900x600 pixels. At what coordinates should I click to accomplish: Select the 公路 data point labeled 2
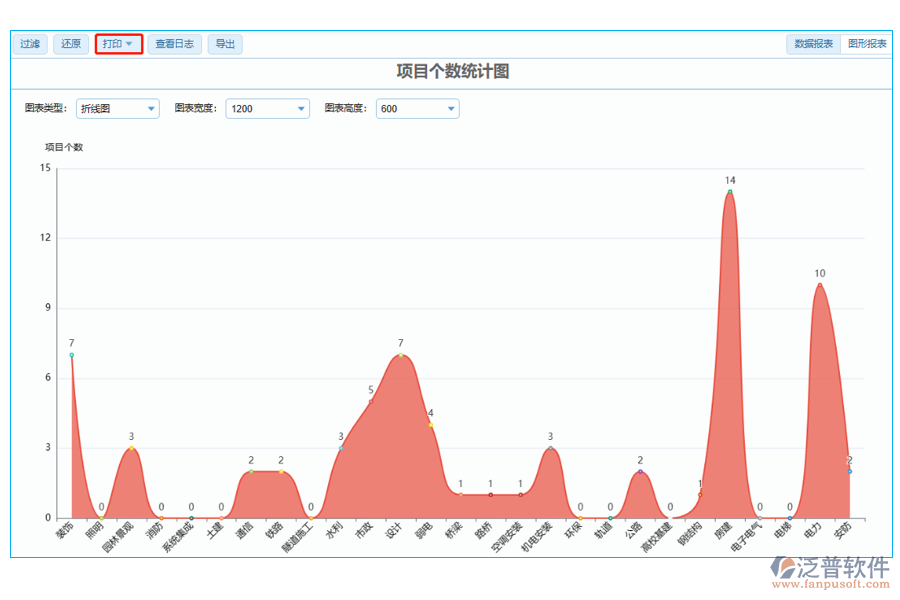click(640, 471)
